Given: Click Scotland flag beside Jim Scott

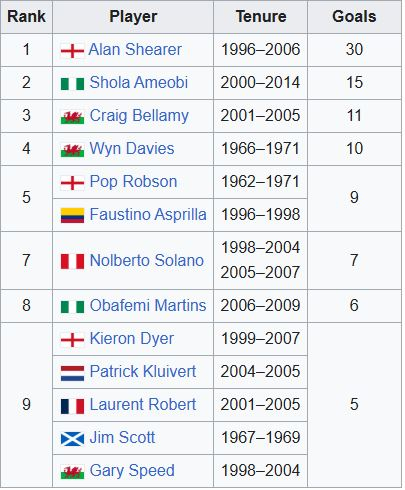Looking at the screenshot, I should [x=72, y=439].
